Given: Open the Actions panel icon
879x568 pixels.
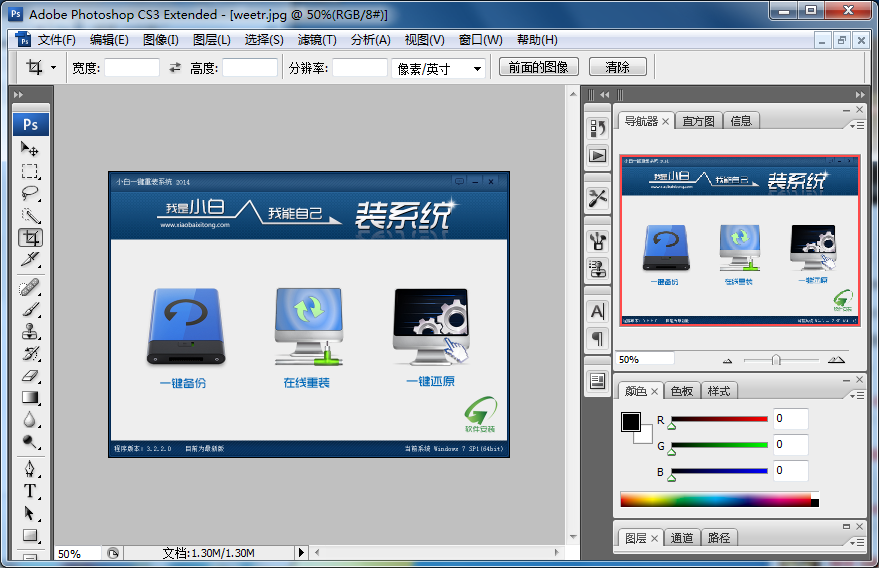Looking at the screenshot, I should click(598, 155).
